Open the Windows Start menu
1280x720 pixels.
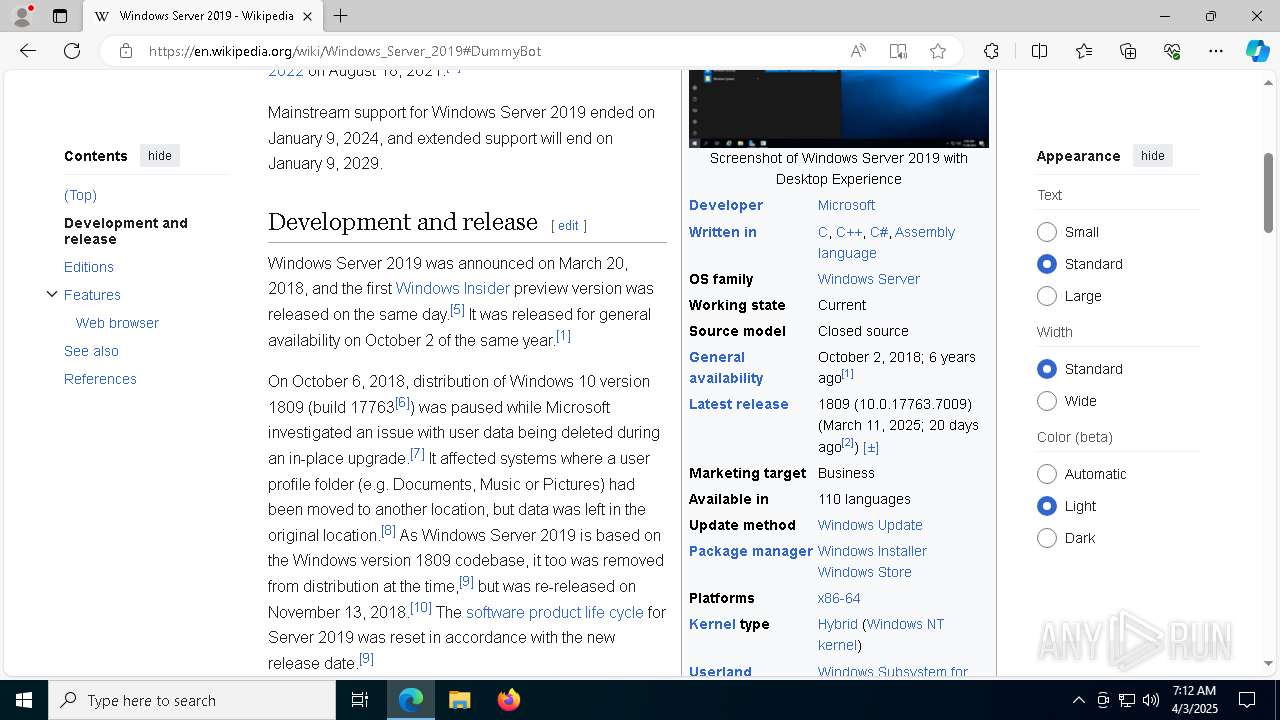point(24,700)
